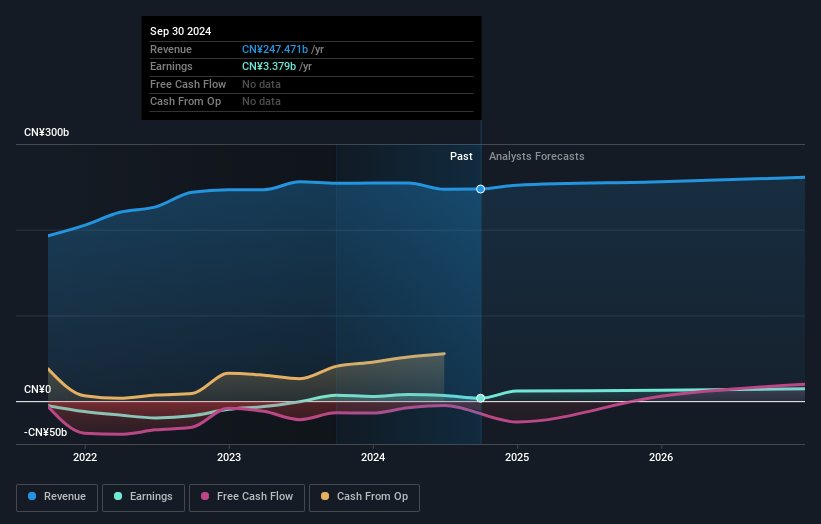Click the pink Free Cash Flow legend dot
The width and height of the screenshot is (821, 524).
[205, 496]
